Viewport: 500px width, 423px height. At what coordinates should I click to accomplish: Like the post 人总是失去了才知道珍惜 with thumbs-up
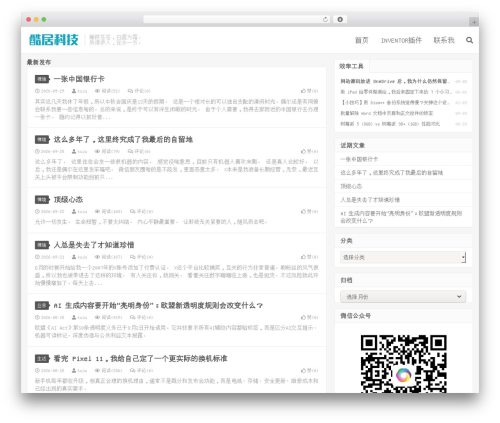(309, 257)
